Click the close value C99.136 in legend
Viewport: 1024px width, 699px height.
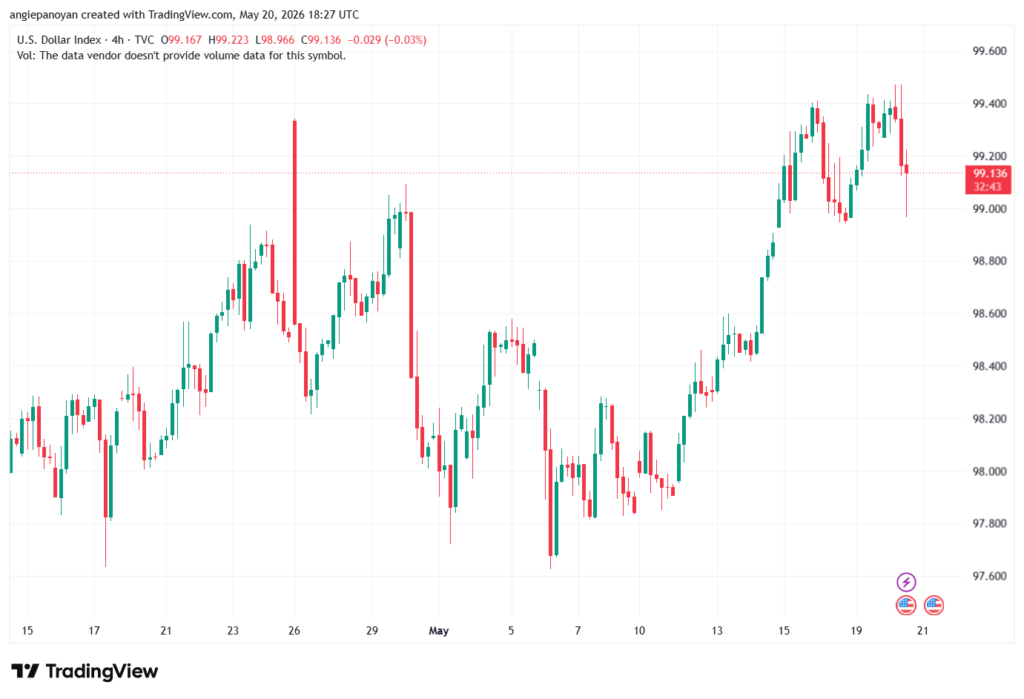(x=321, y=40)
